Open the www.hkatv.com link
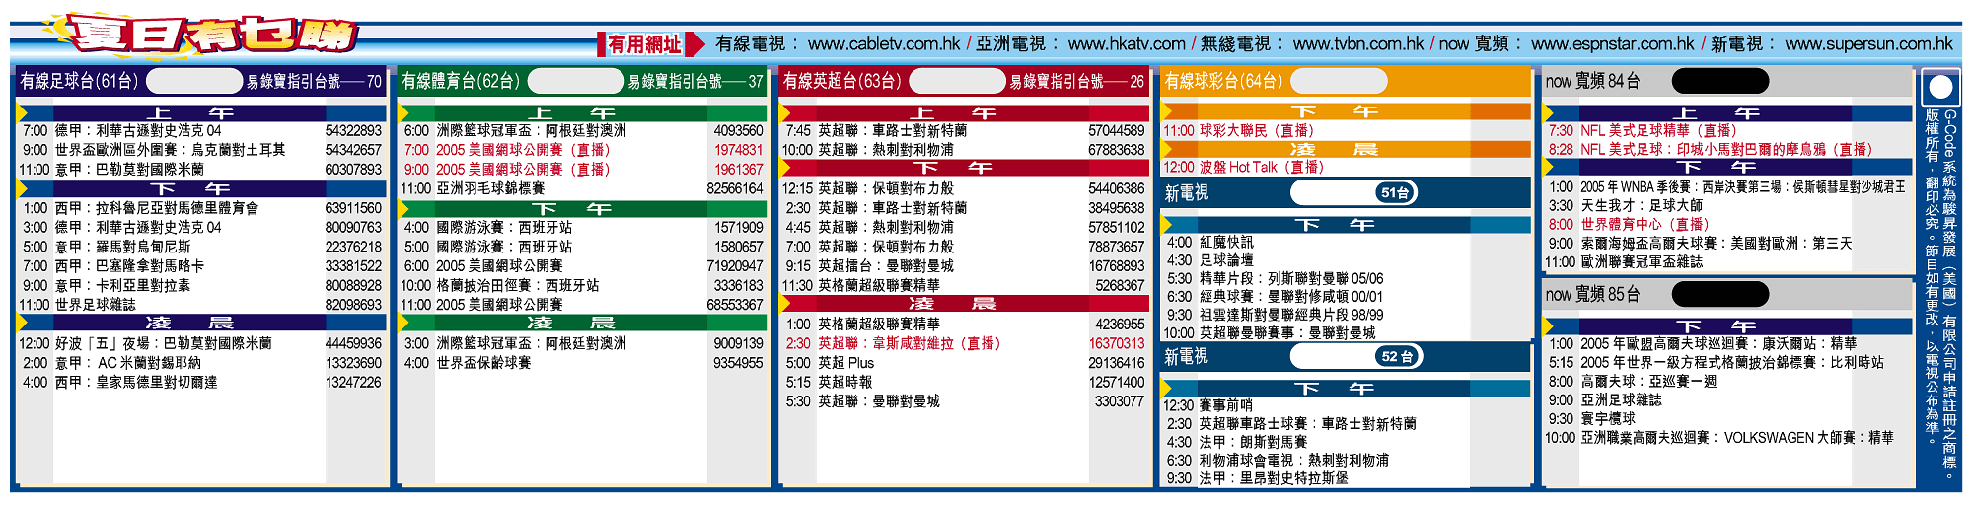1973x505 pixels. (1126, 44)
